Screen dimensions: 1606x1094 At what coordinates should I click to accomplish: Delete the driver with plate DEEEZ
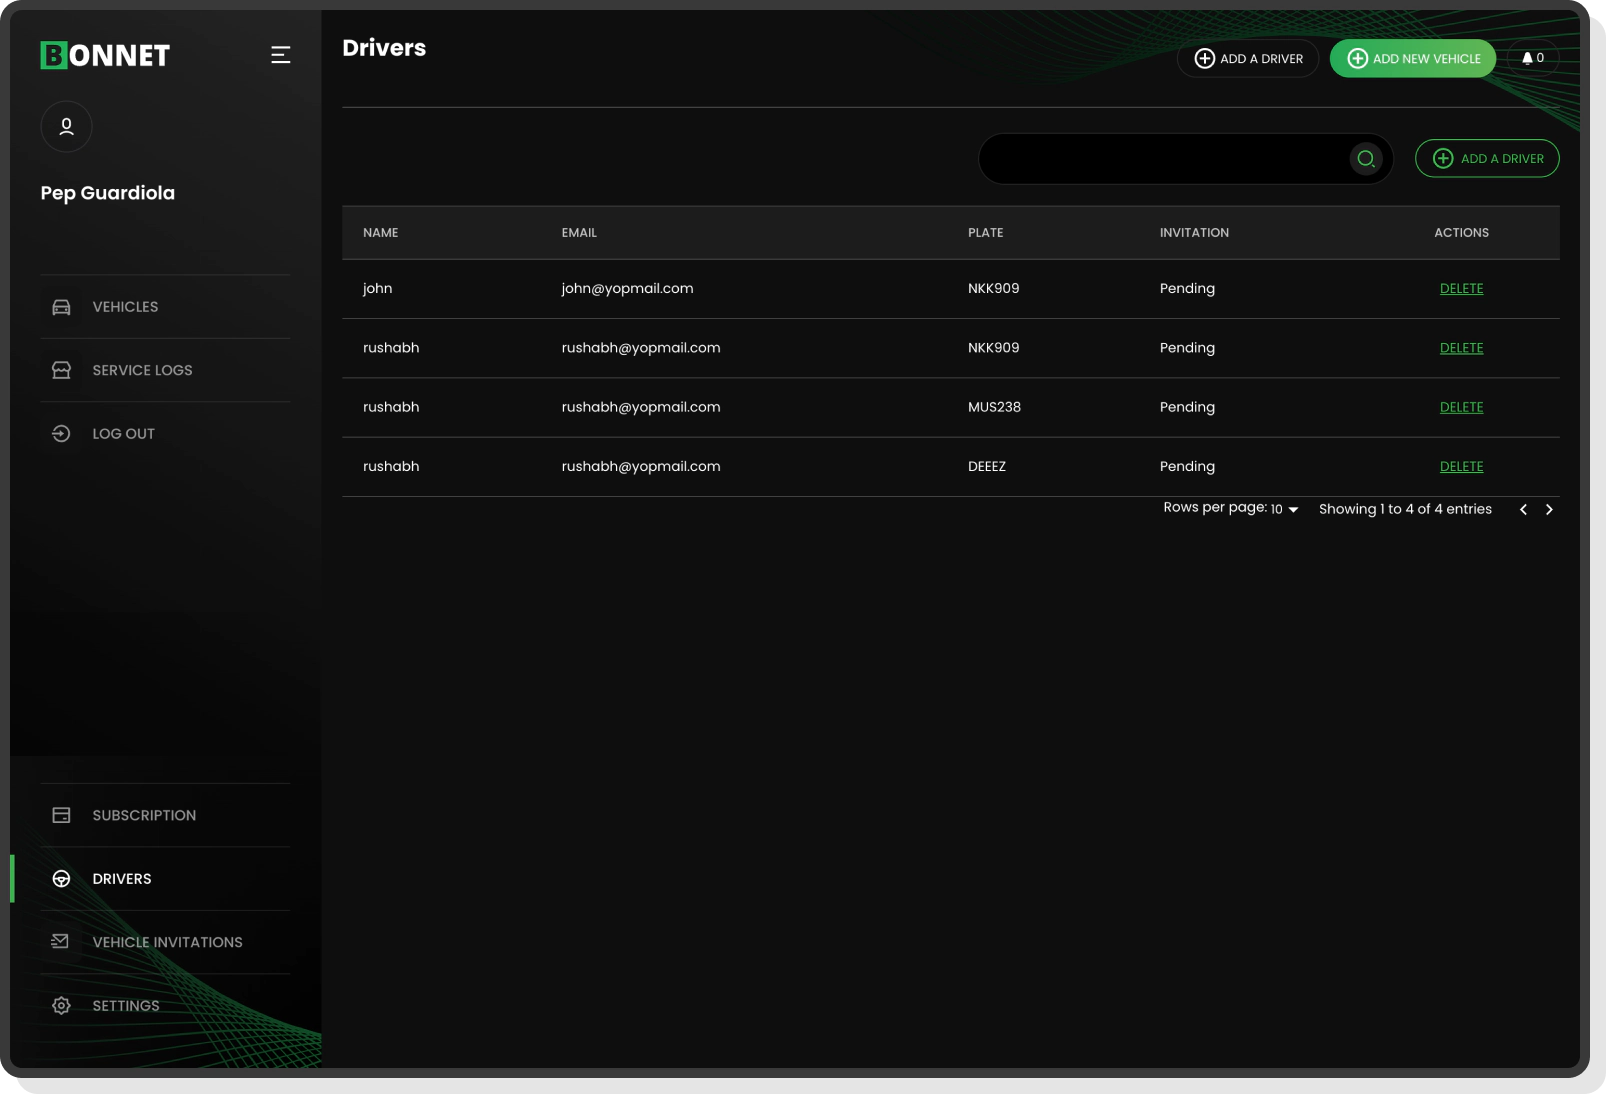coord(1461,466)
